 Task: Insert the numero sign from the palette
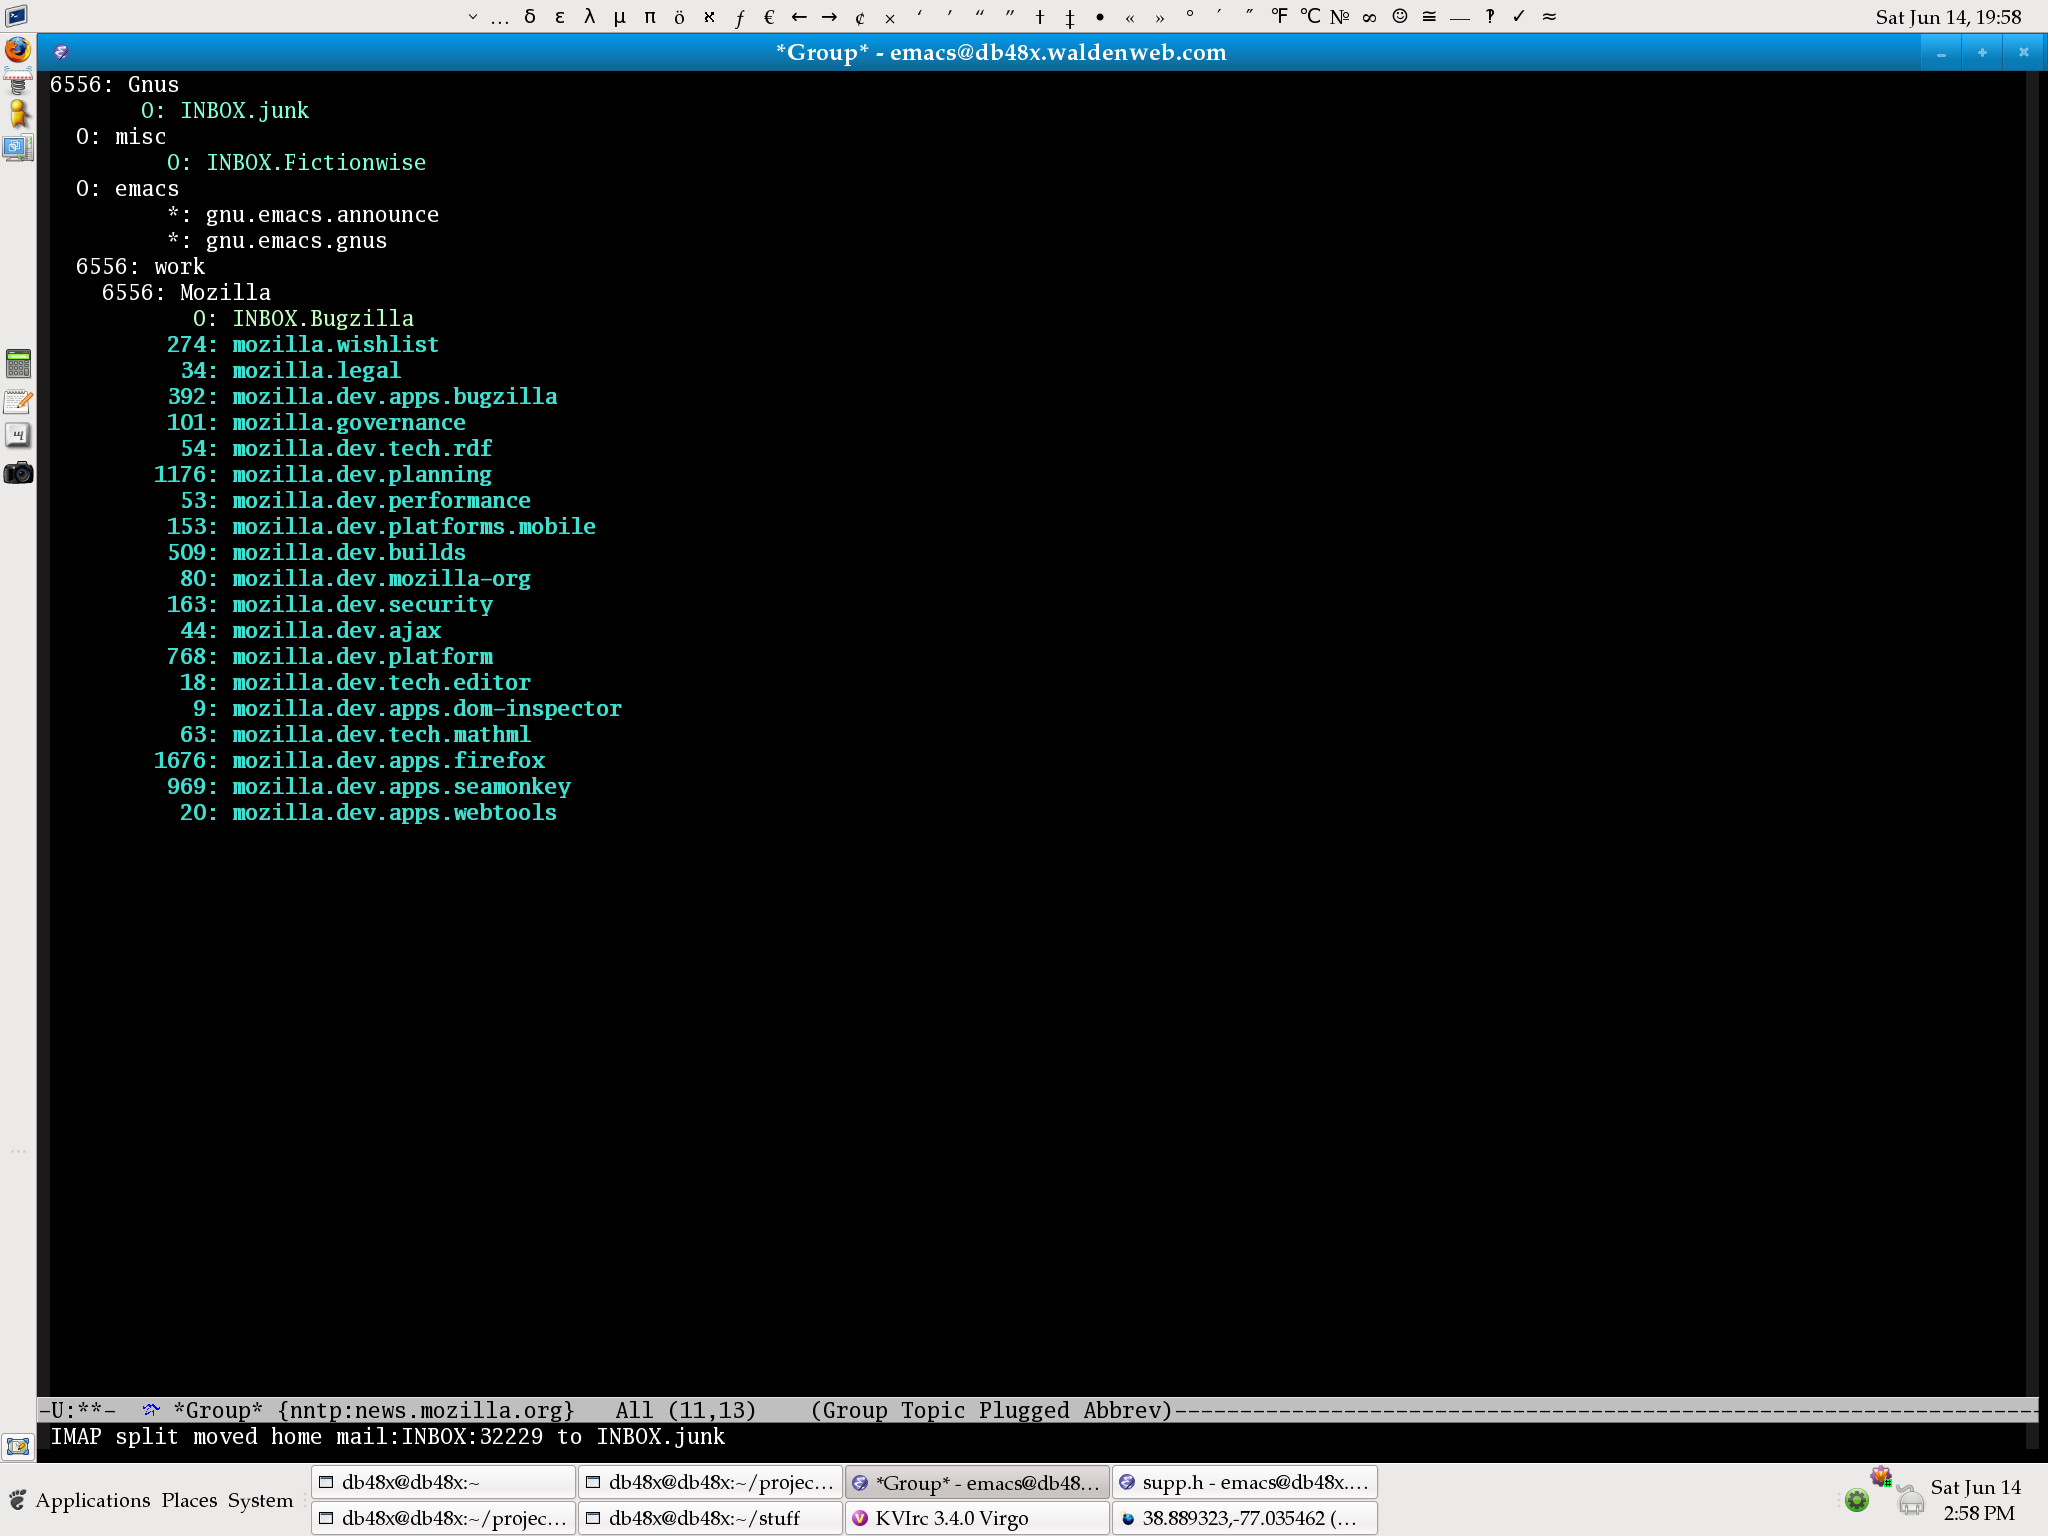coord(1340,16)
